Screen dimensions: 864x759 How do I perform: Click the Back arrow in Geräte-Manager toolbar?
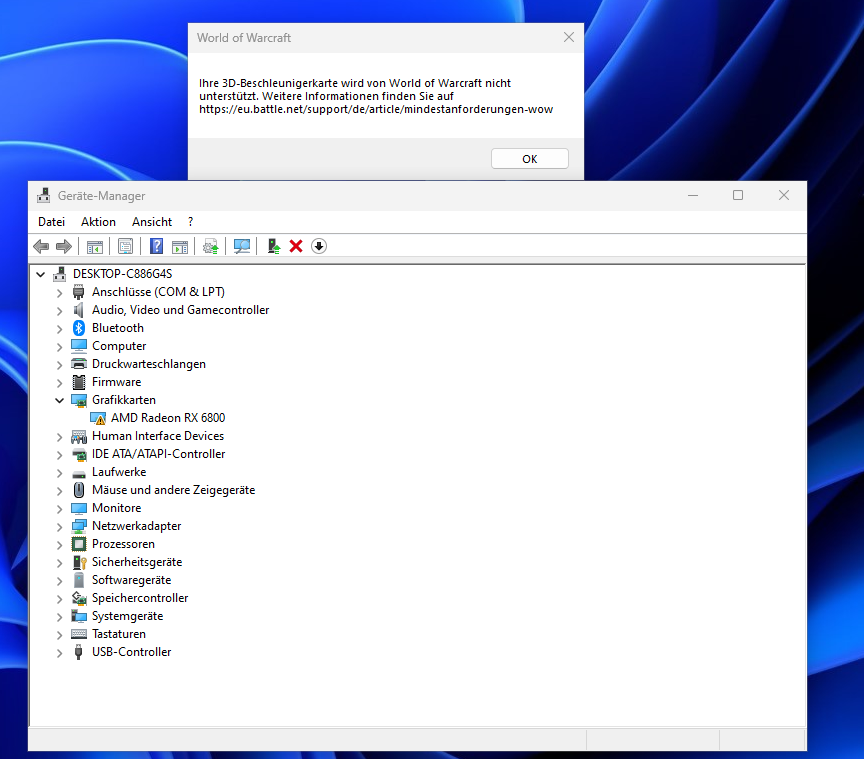point(41,246)
